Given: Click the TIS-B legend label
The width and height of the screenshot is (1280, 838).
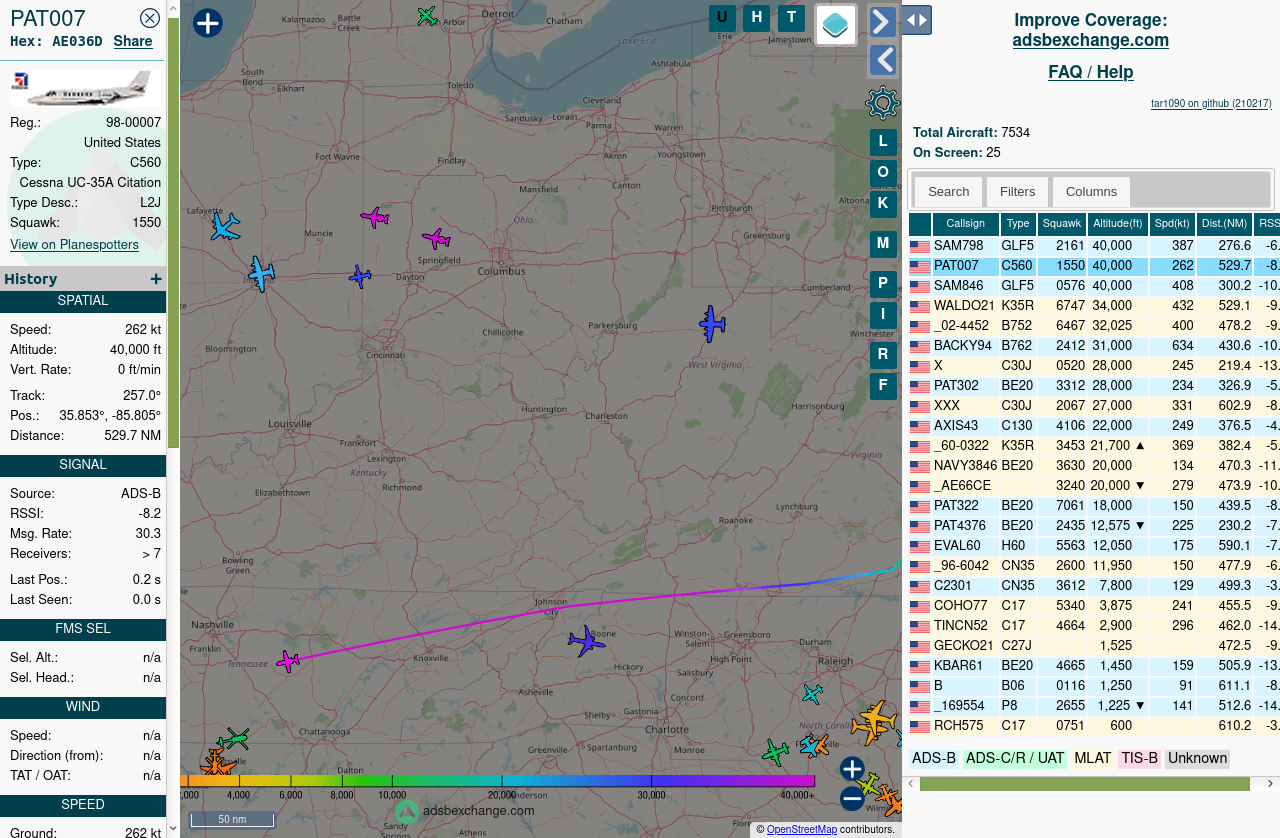Looking at the screenshot, I should pos(1139,759).
